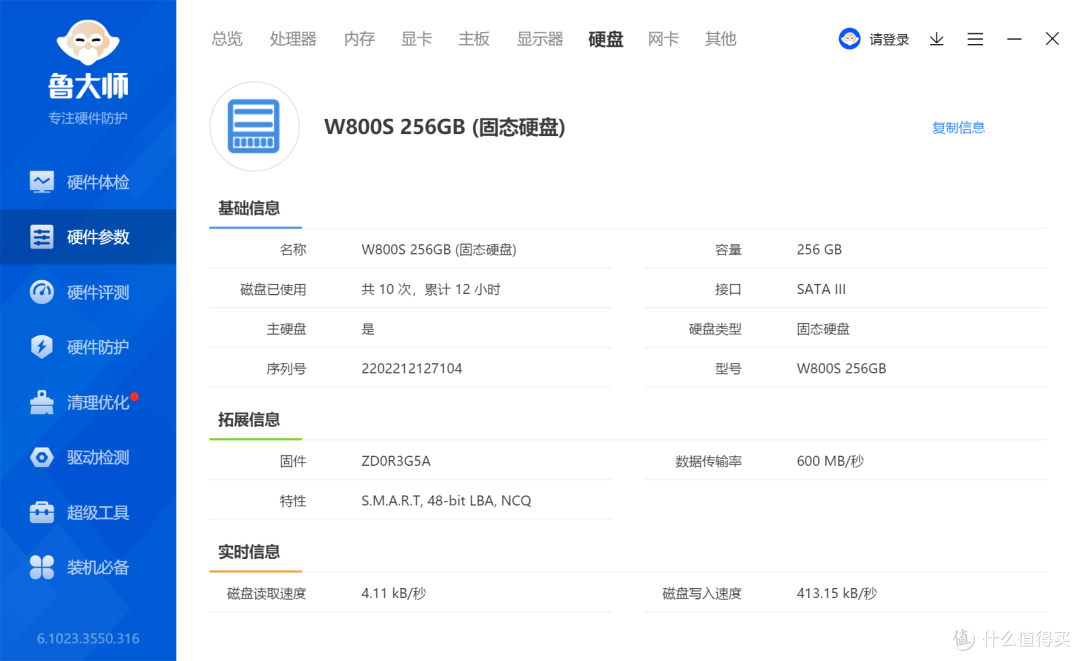Click the 清理优化 broom icon
Screen dimensions: 1080x661
[x=41, y=402]
